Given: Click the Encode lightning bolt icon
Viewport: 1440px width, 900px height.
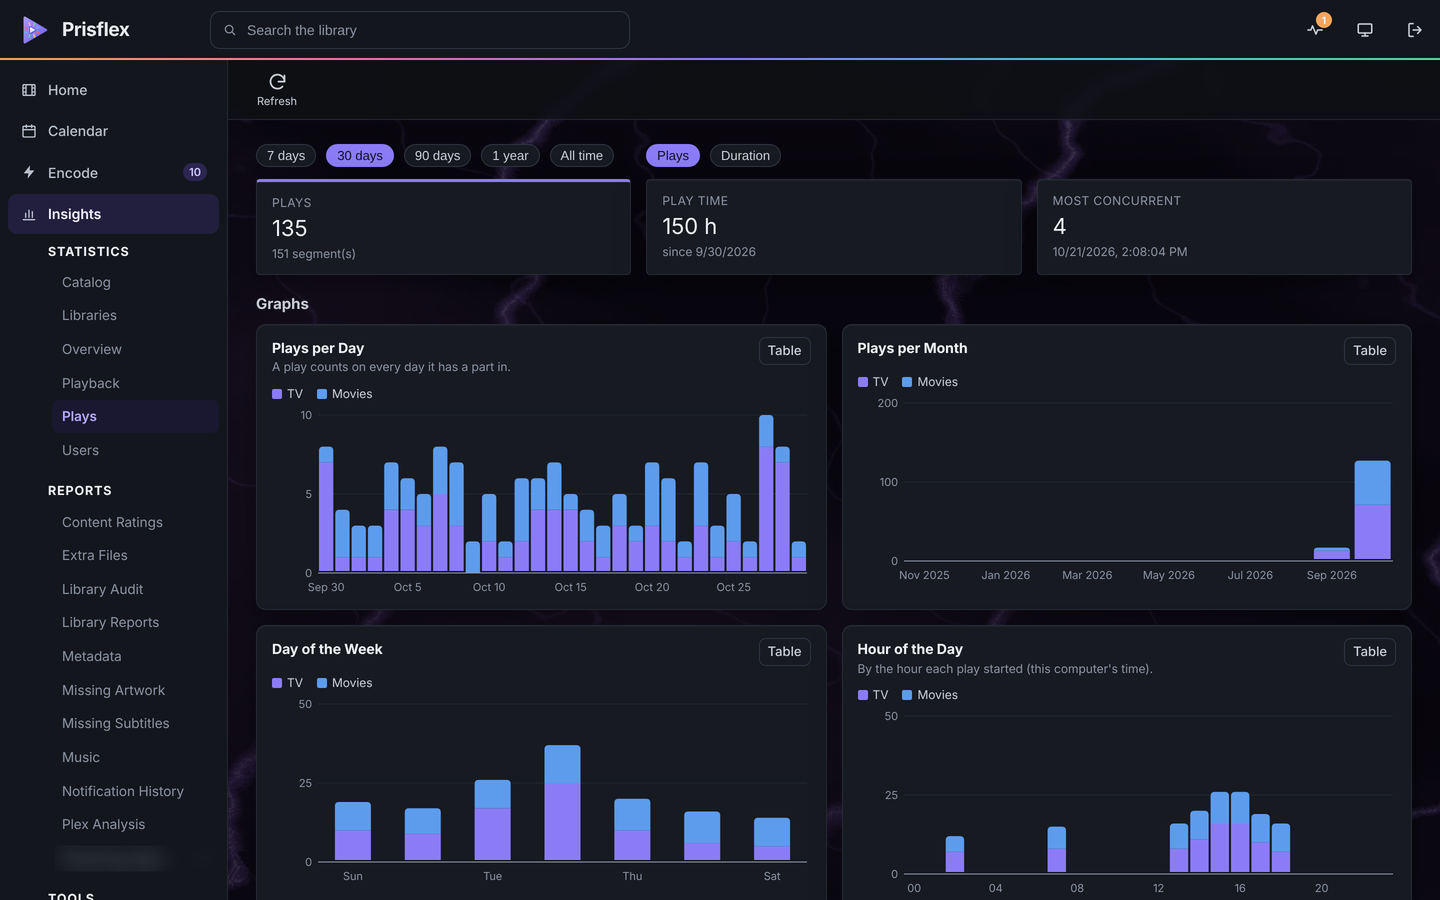Looking at the screenshot, I should click(x=29, y=172).
